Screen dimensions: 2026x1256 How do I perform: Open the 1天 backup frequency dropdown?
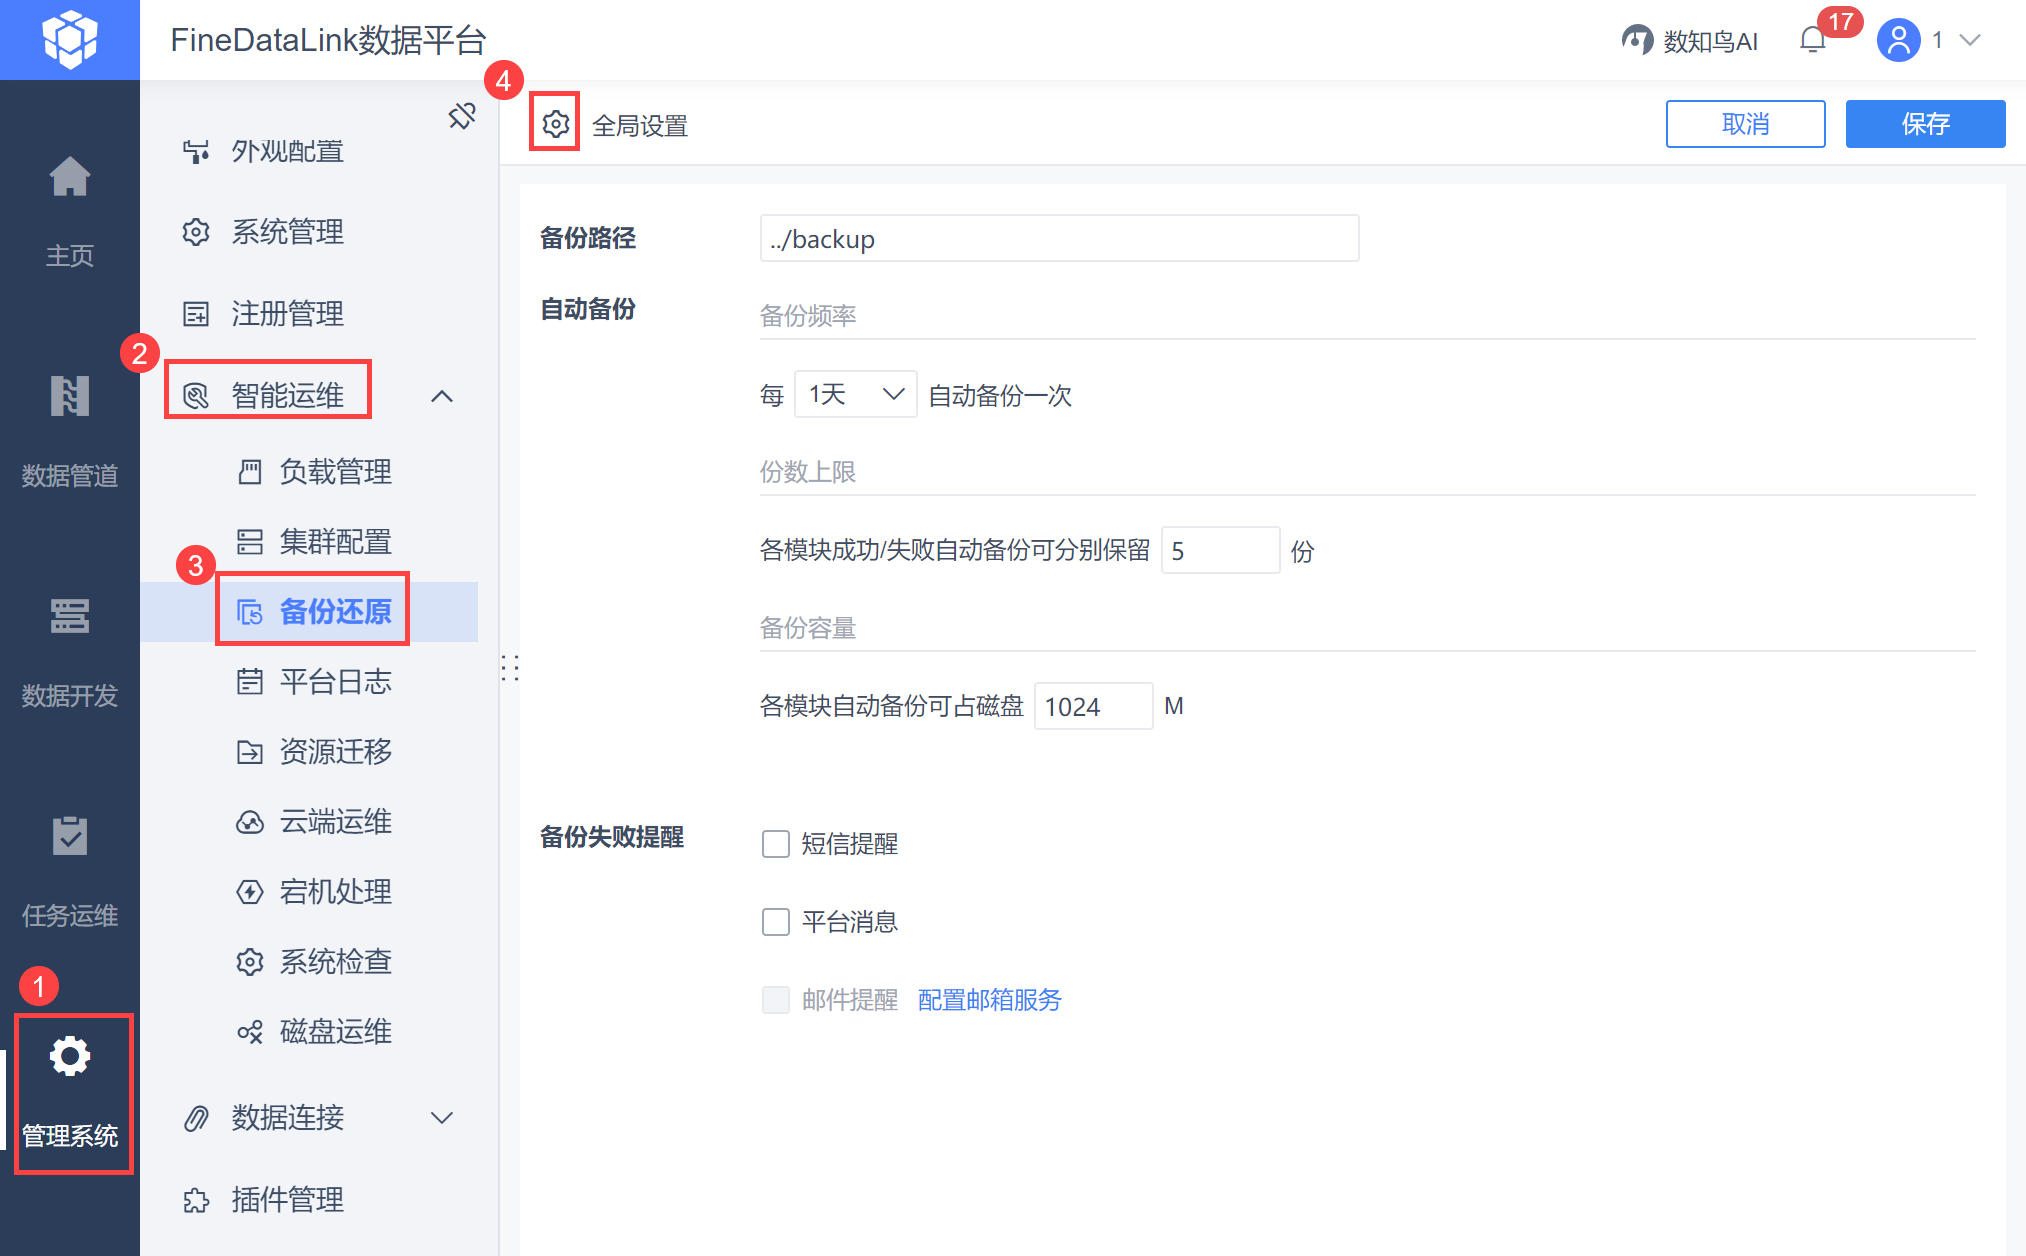click(856, 394)
